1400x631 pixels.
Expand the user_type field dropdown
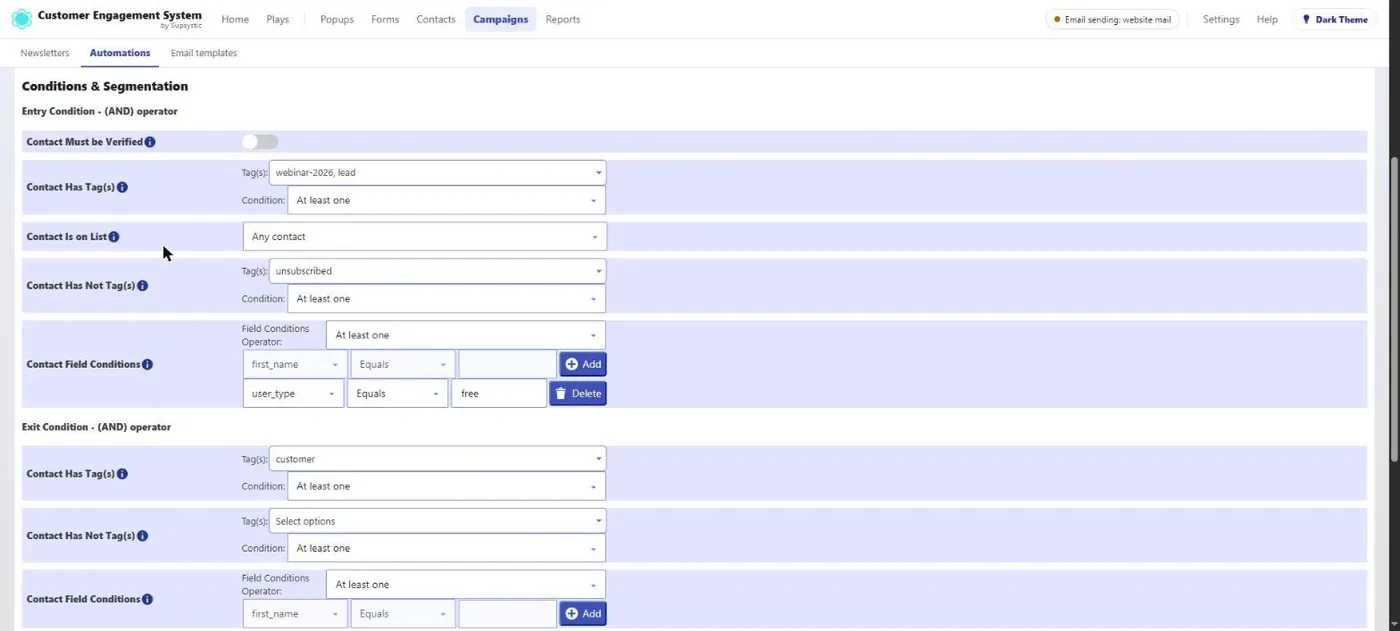pos(293,394)
